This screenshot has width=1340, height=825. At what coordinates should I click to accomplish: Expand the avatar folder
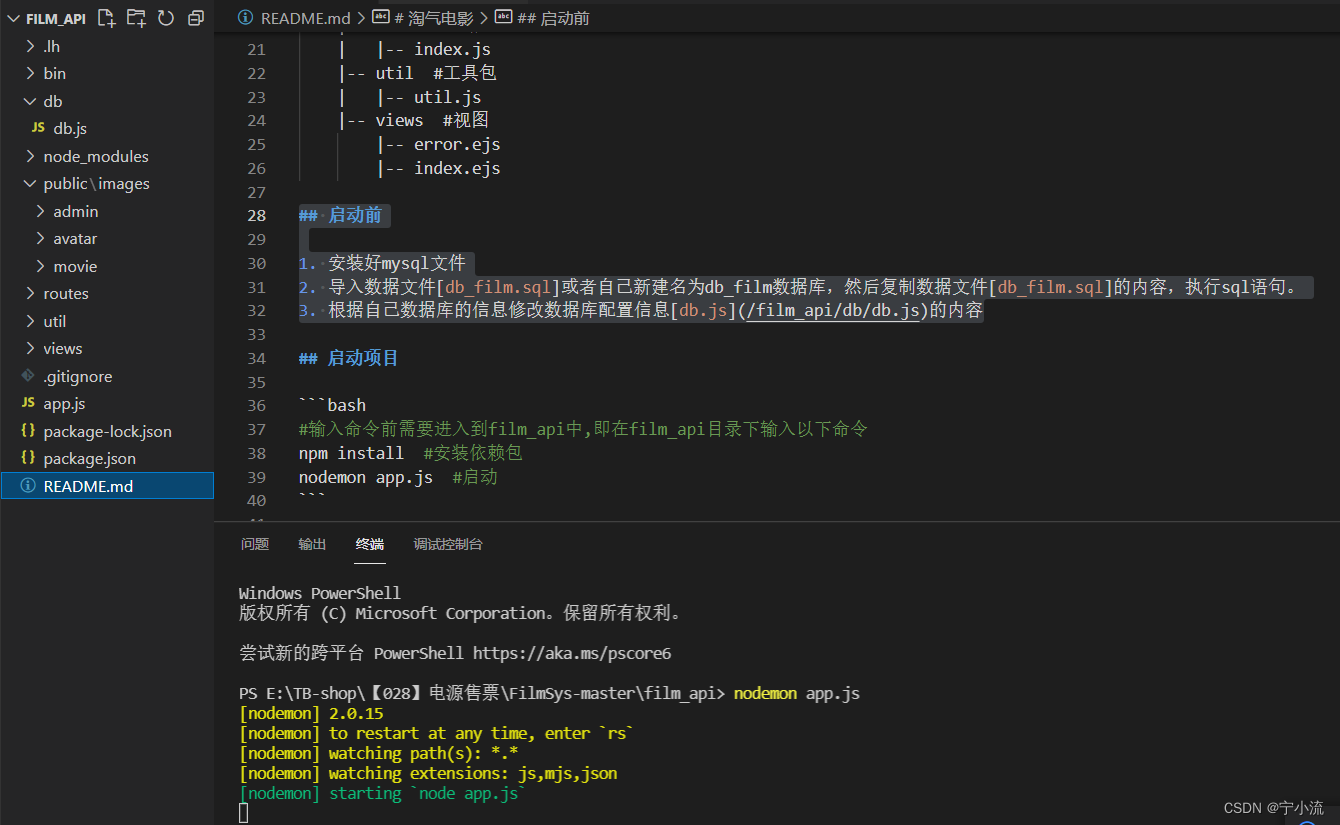pyautogui.click(x=39, y=238)
